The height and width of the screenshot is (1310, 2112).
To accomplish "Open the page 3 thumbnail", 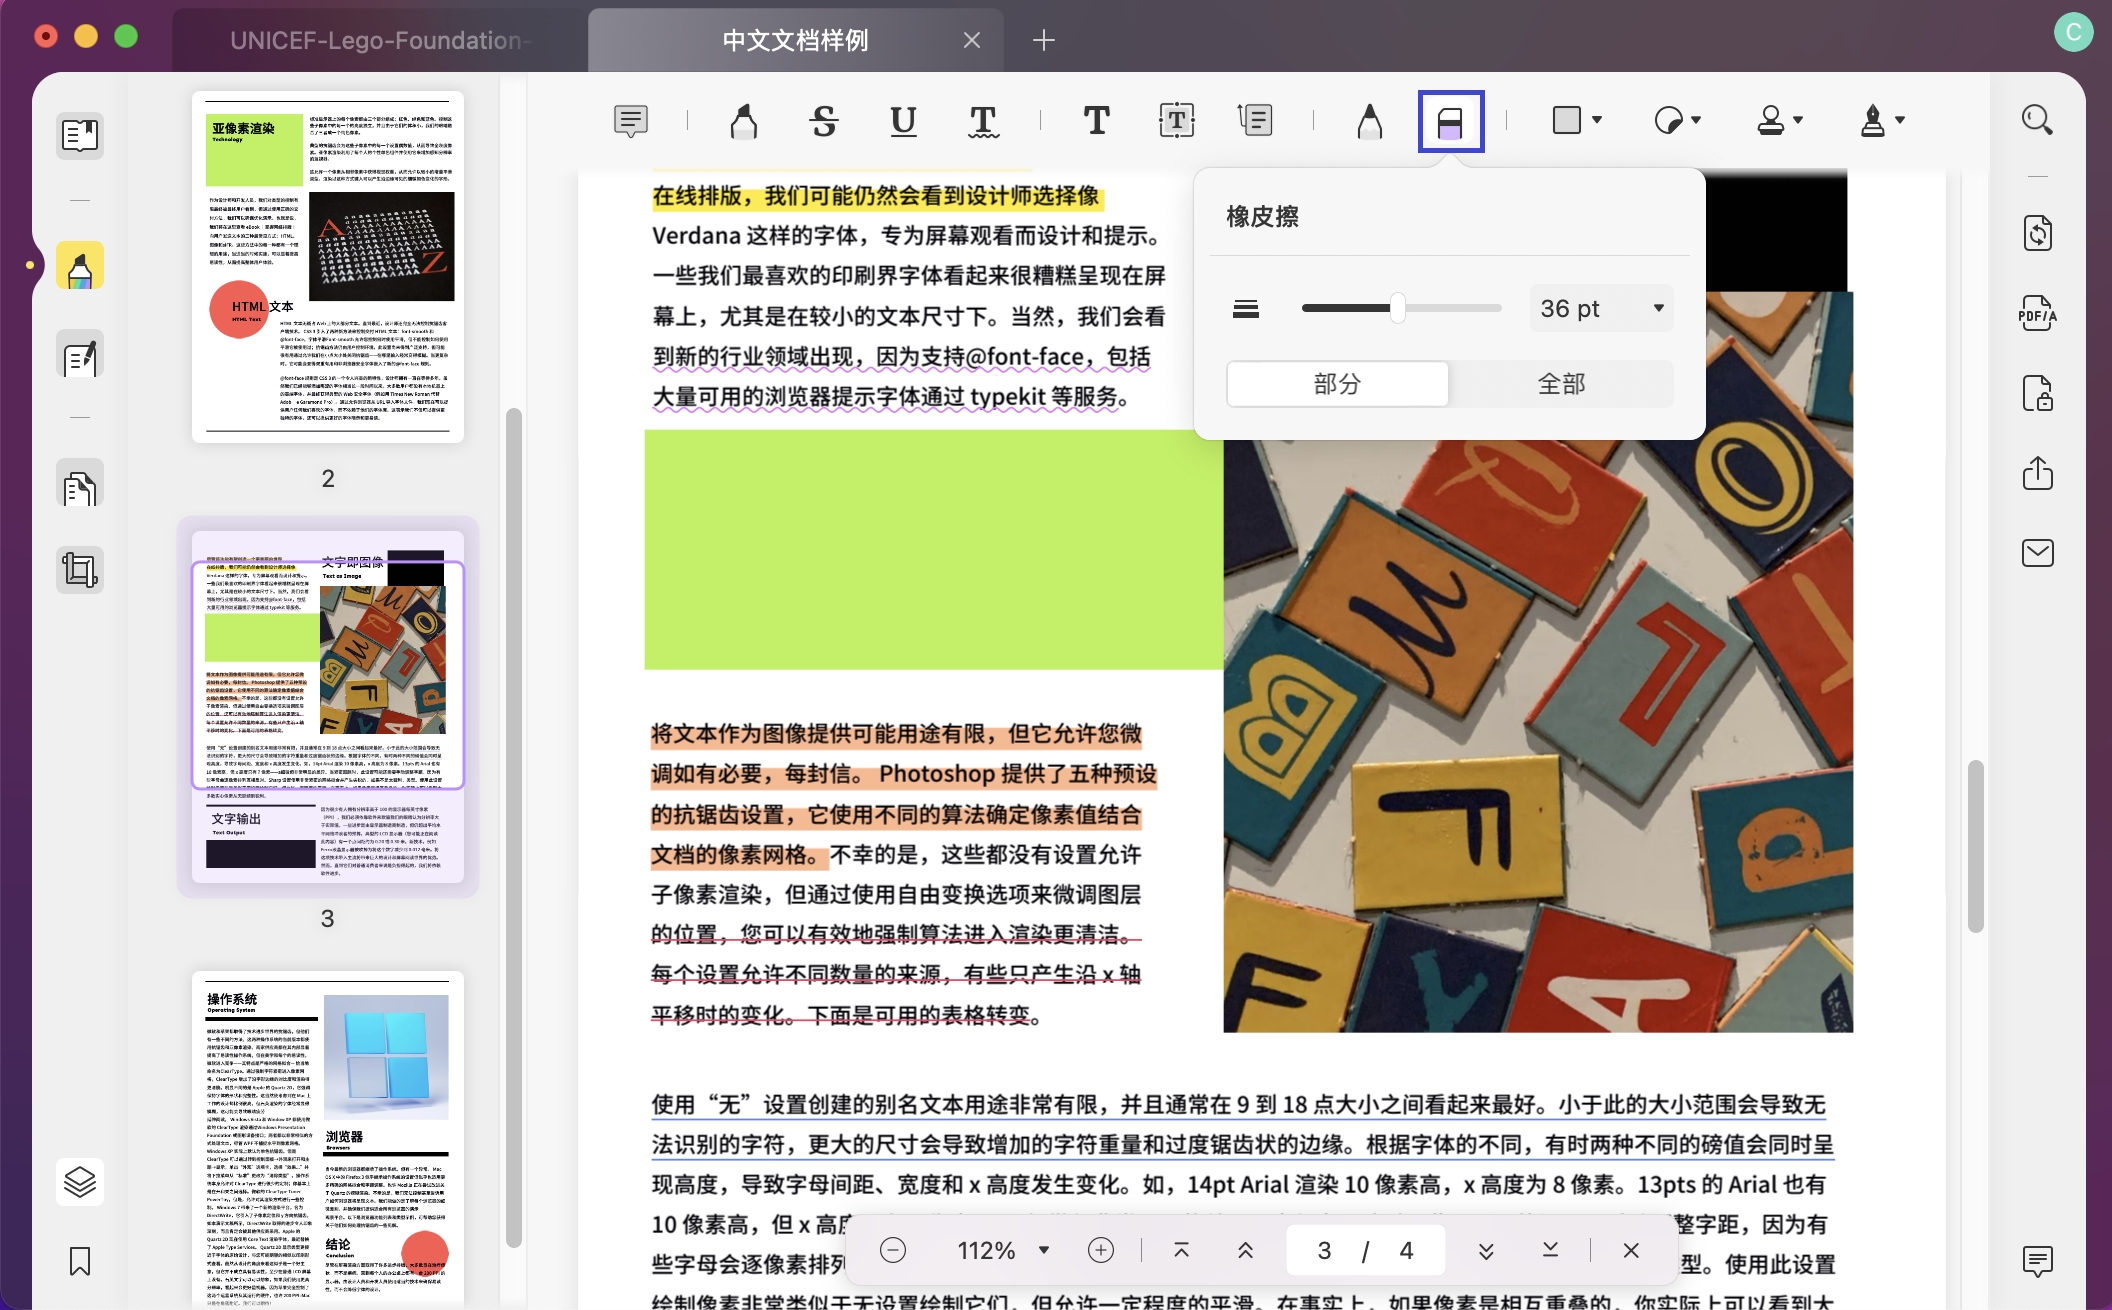I will 328,707.
